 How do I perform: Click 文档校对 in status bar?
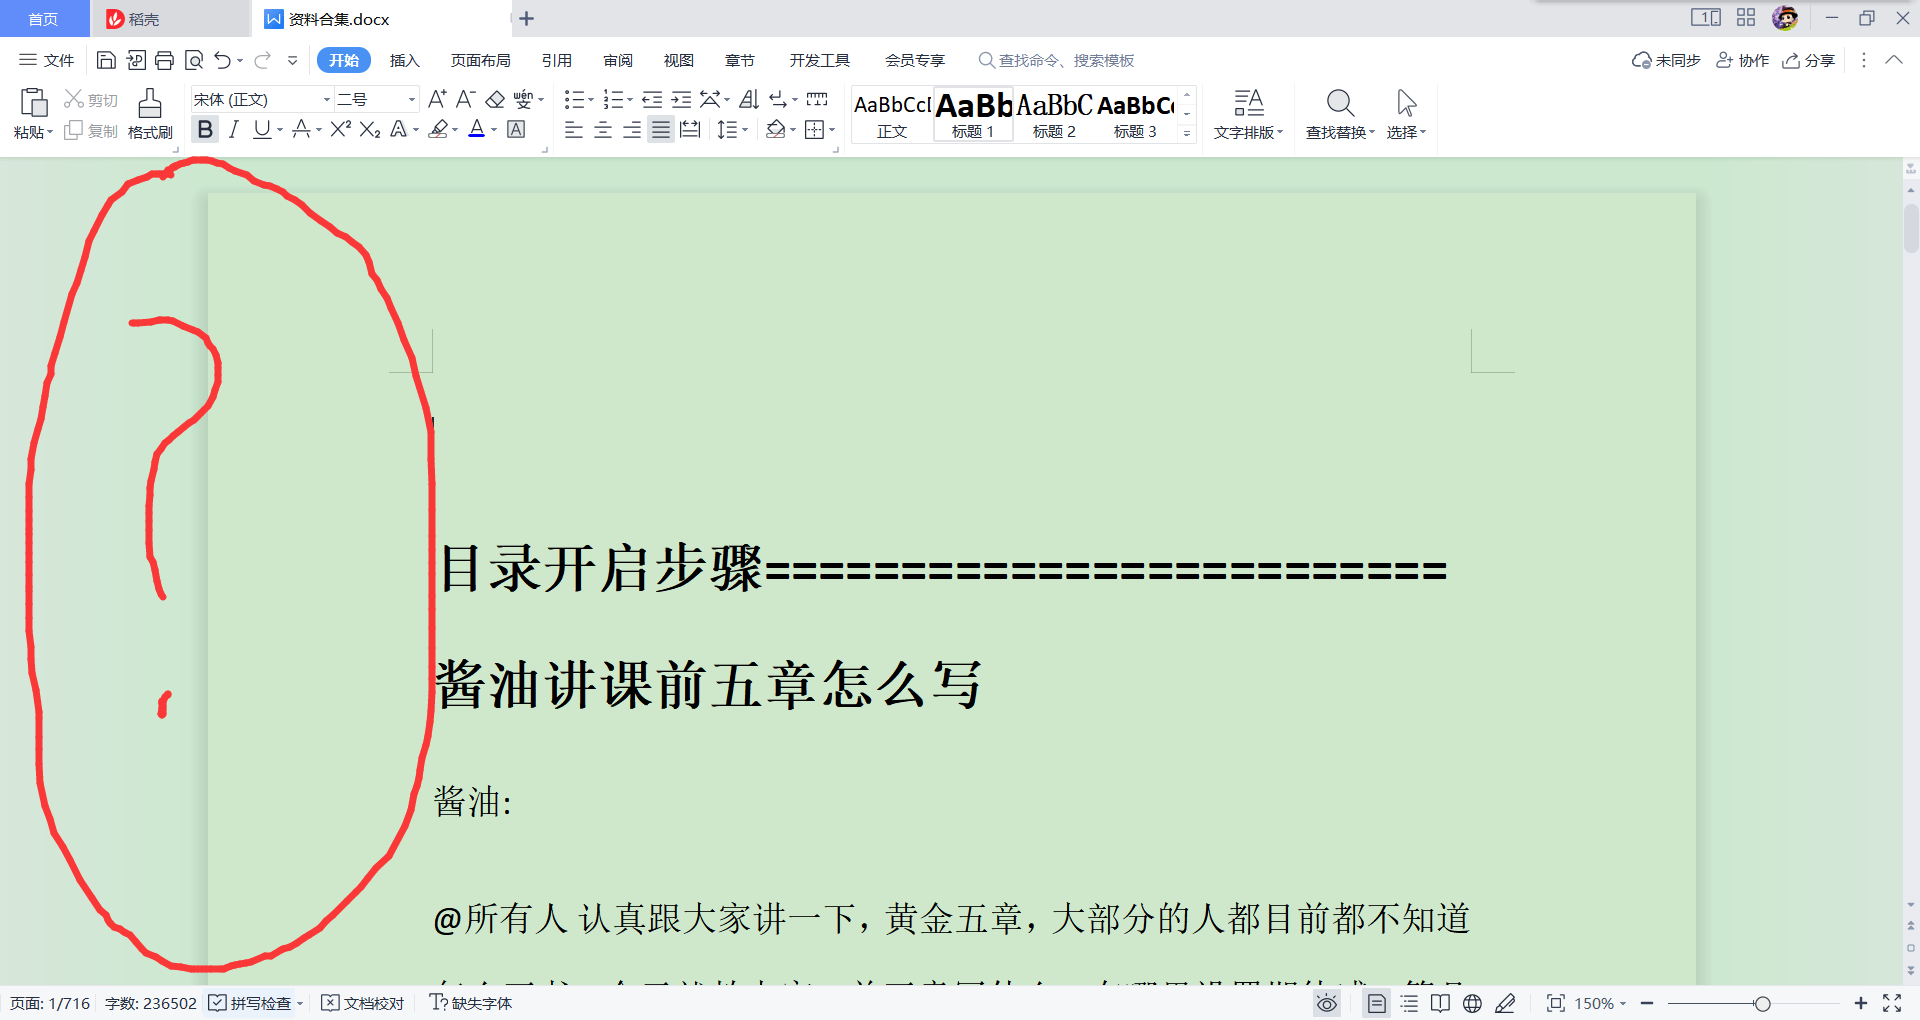click(x=363, y=1003)
